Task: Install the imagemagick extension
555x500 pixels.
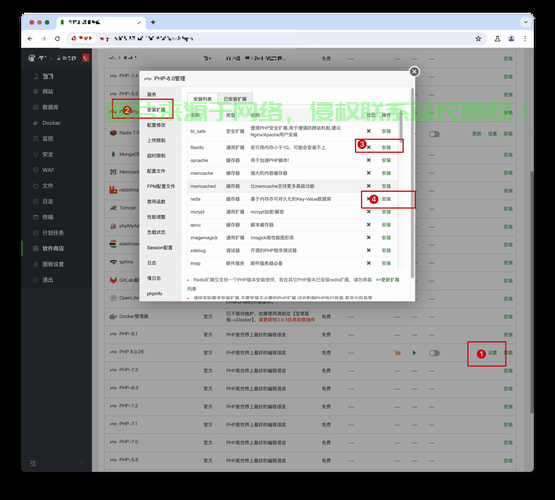Action: [x=386, y=237]
